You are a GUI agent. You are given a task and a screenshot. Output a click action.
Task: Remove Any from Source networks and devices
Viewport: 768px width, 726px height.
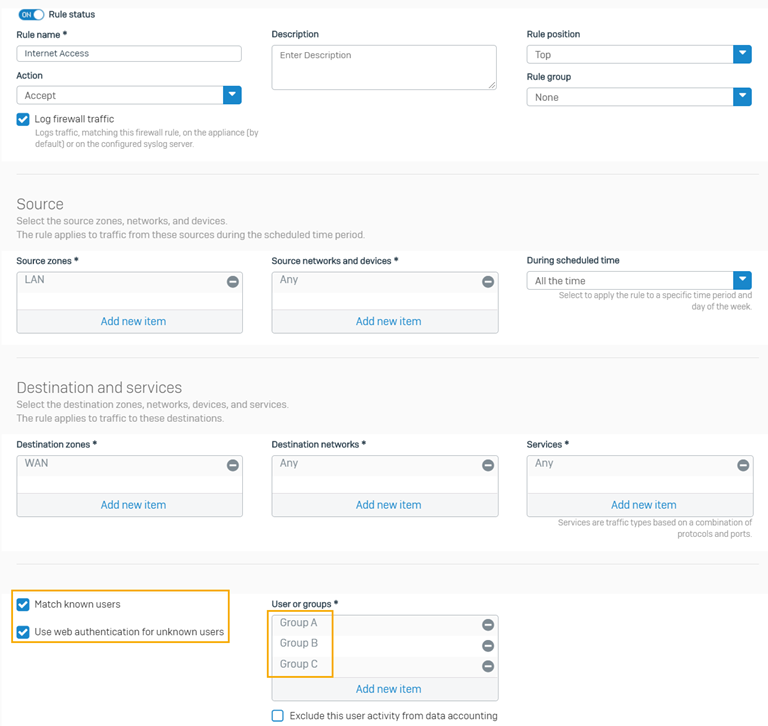click(x=488, y=282)
